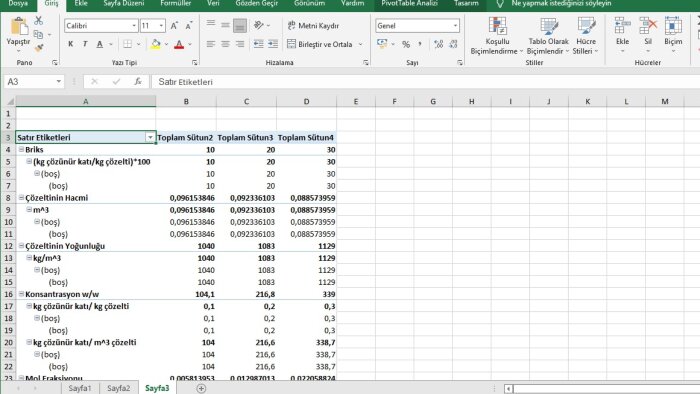This screenshot has width=700, height=394.
Task: Click the Name Box showing A3
Action: [x=34, y=82]
